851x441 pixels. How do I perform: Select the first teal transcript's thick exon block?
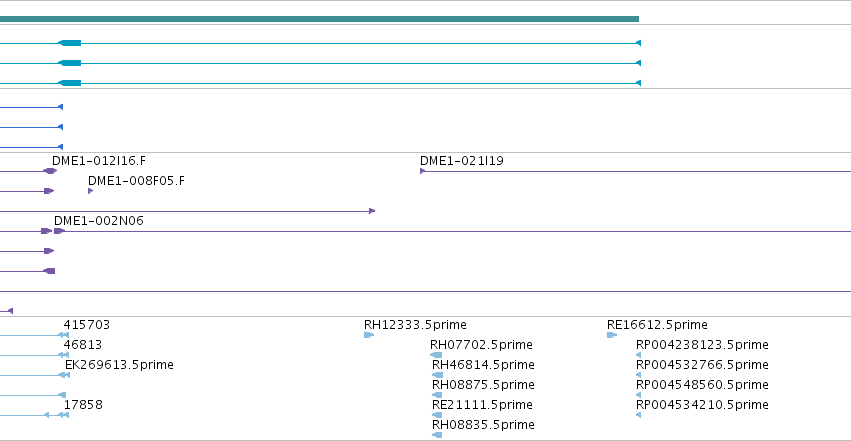(x=69, y=43)
